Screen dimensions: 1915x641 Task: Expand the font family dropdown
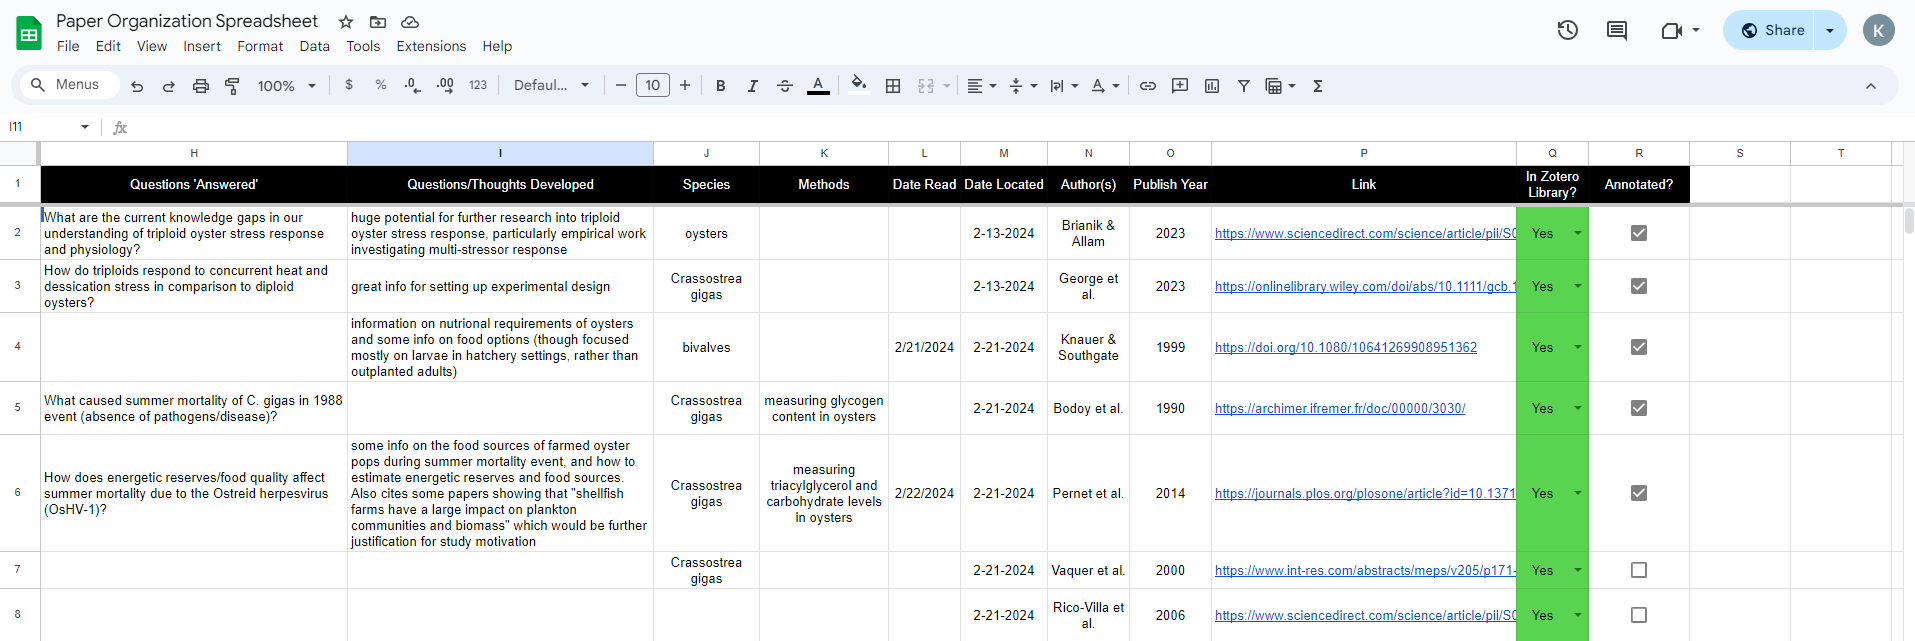click(x=551, y=86)
